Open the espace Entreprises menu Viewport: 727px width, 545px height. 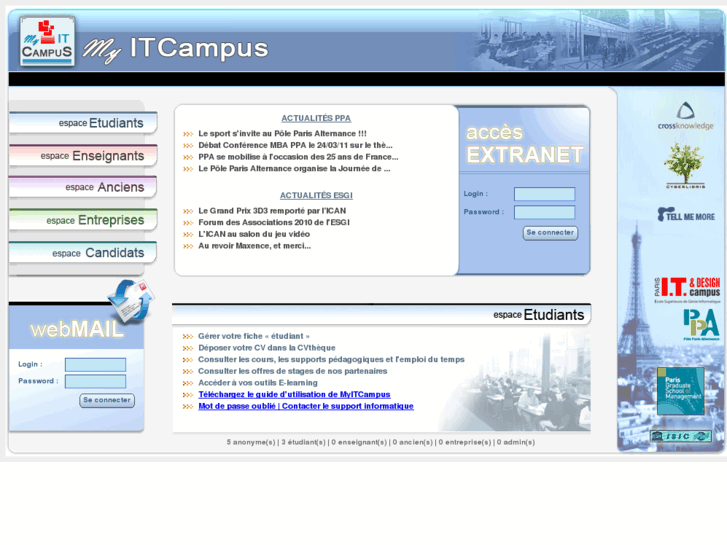pyautogui.click(x=83, y=220)
